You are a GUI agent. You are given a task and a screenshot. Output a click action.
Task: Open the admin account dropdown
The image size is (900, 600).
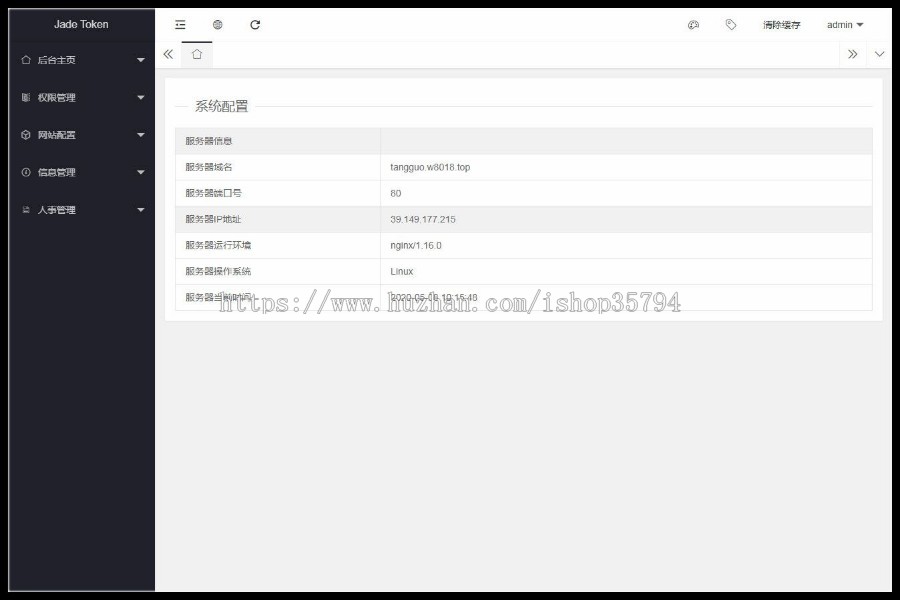coord(843,25)
